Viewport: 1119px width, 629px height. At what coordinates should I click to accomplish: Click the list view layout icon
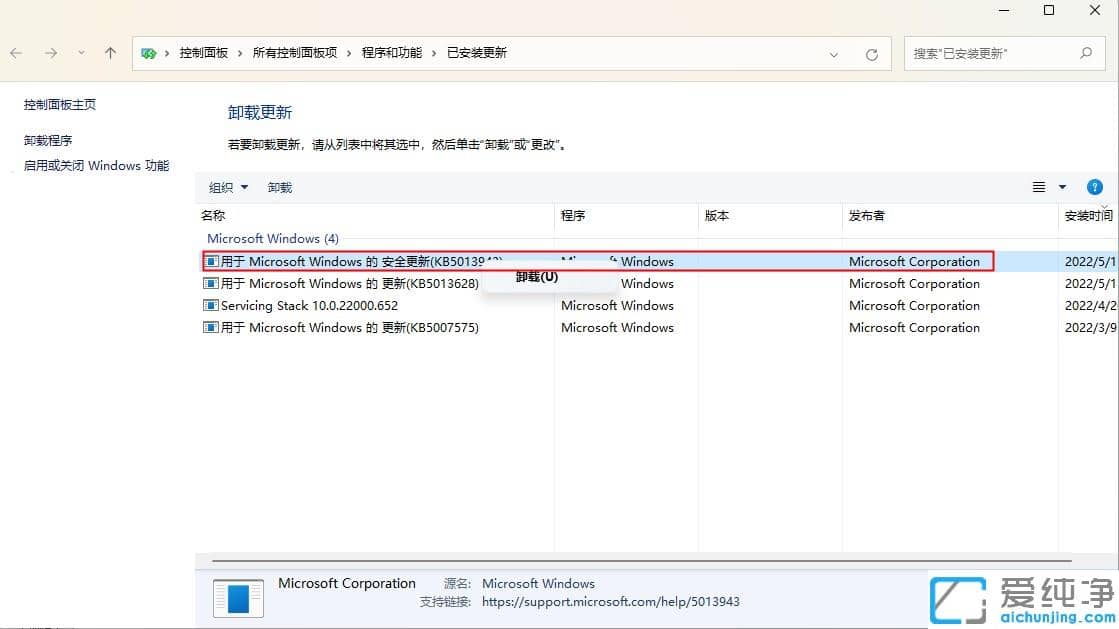click(x=1040, y=187)
